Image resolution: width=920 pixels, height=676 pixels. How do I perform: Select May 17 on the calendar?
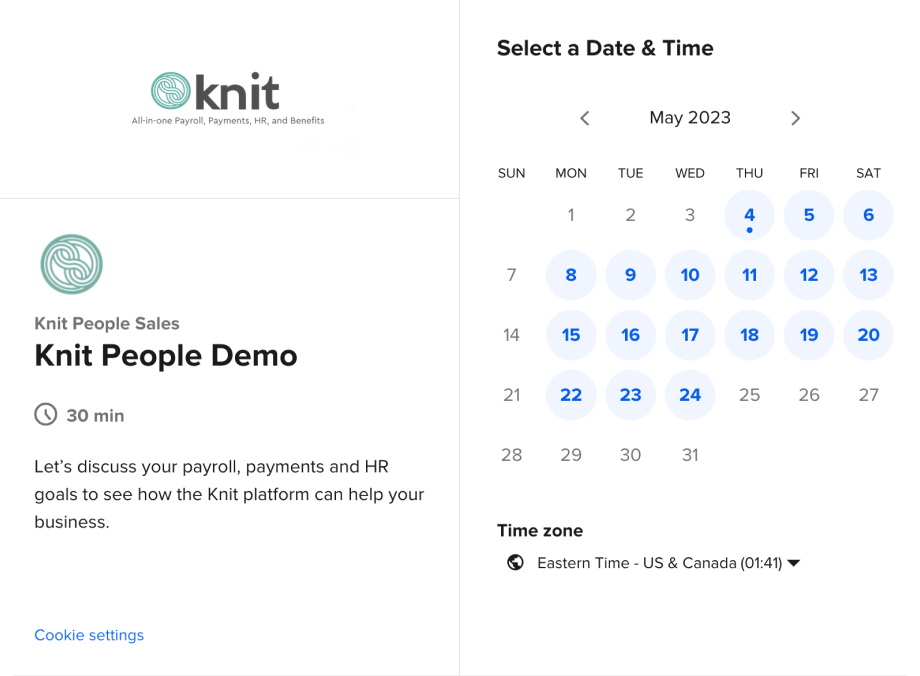click(690, 335)
